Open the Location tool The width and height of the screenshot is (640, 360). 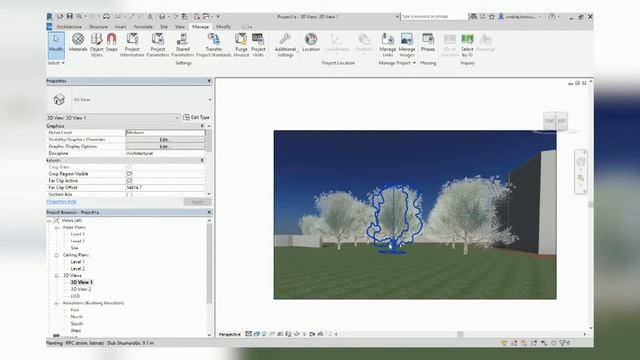(x=311, y=42)
